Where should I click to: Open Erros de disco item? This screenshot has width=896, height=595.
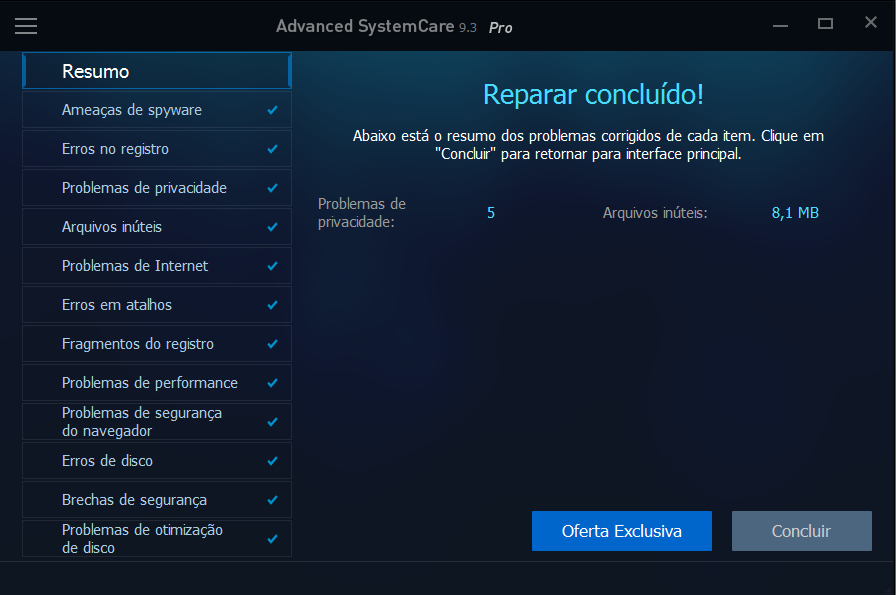point(157,461)
